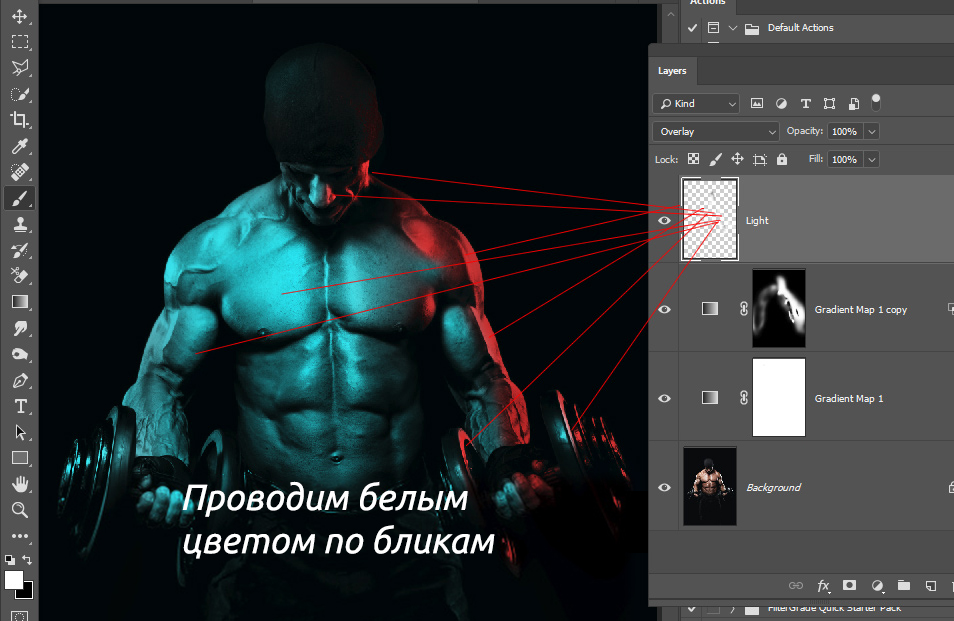The width and height of the screenshot is (954, 621).
Task: Select the Rectangular Marquee tool
Action: pos(19,42)
